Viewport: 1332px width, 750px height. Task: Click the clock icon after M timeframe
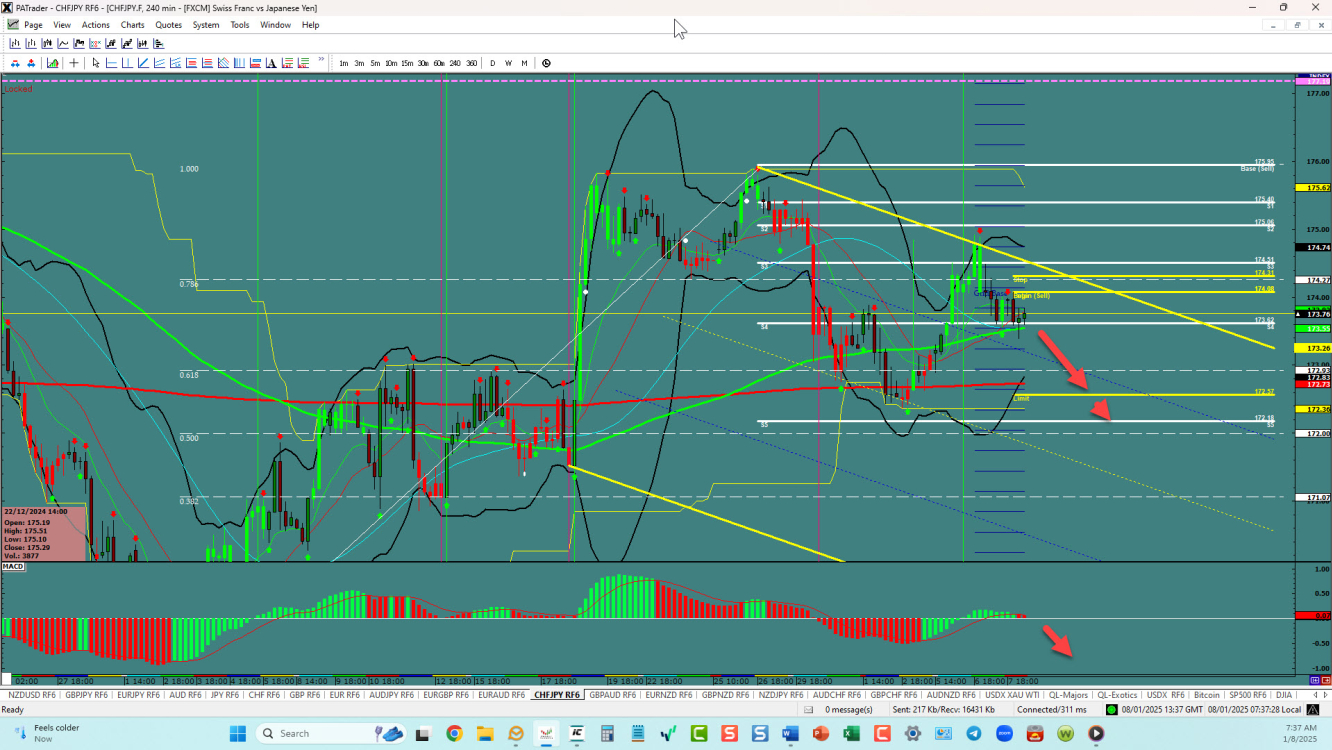(546, 63)
